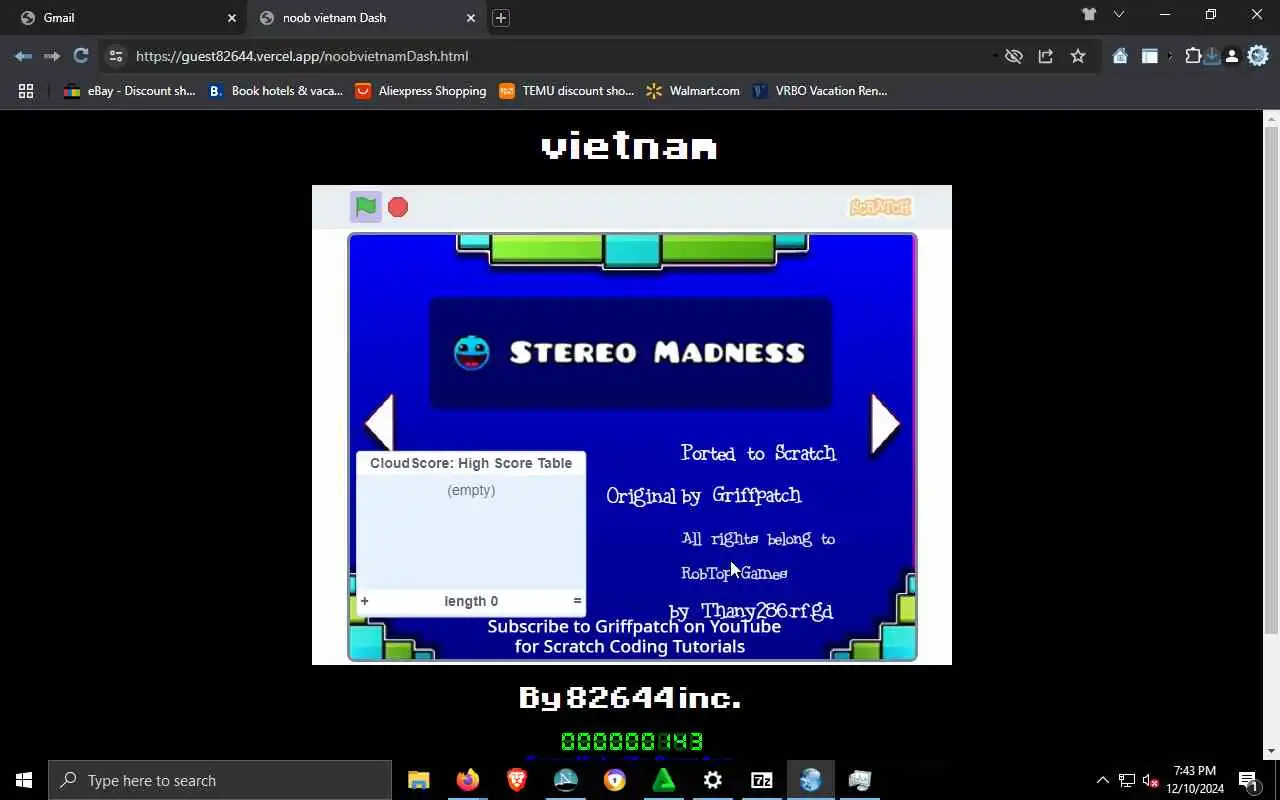Open Settings gear in taskbar
Screen dimensions: 1280x800
click(x=712, y=780)
